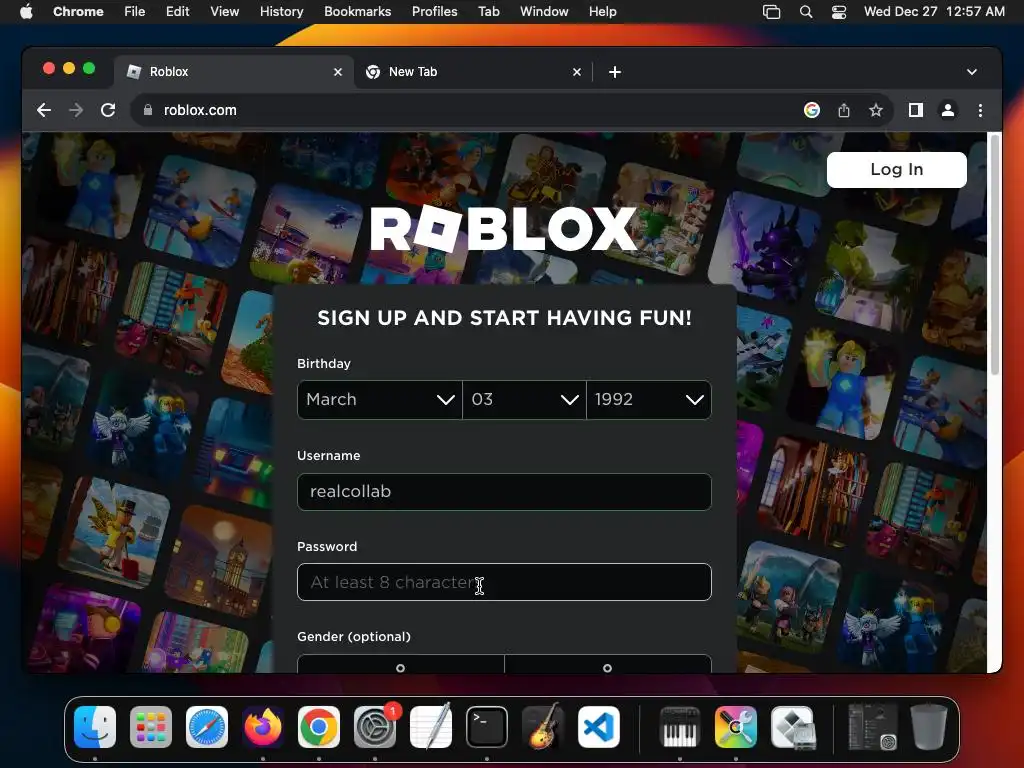Switch to the Roblox tab

click(234, 72)
